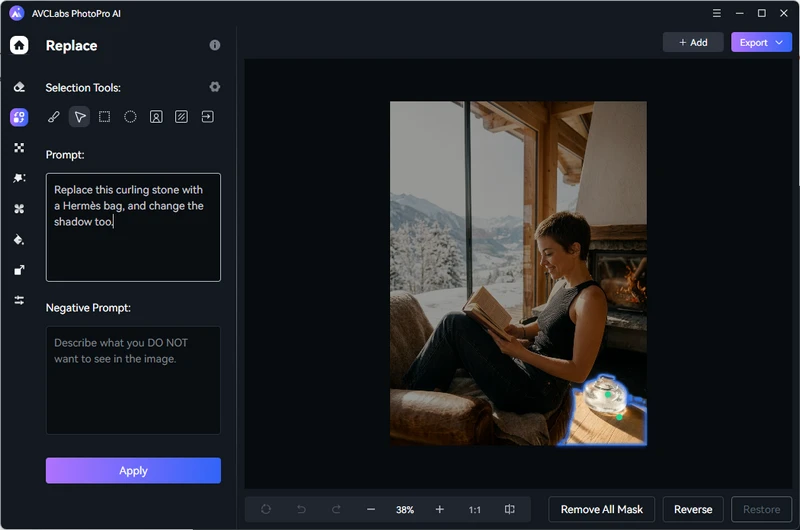This screenshot has height=530, width=800.
Task: Open the adjustment sliders tool in sidebar
Action: click(19, 300)
